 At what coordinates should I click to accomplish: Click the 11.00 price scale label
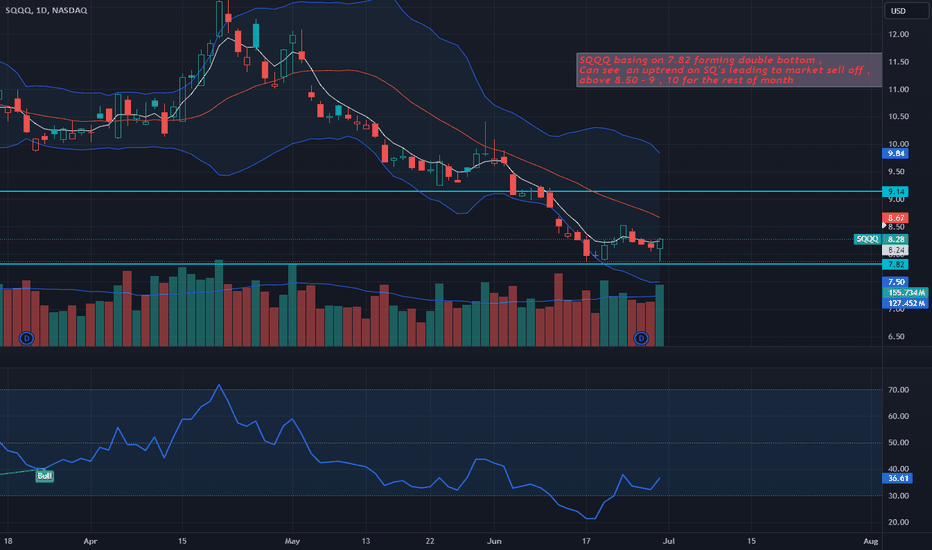tap(898, 90)
